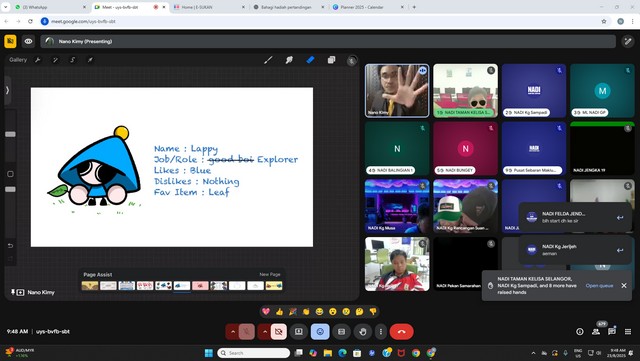Viewport: 640px width, 361px height.
Task: Send the heart emoji reaction
Action: [x=266, y=312]
